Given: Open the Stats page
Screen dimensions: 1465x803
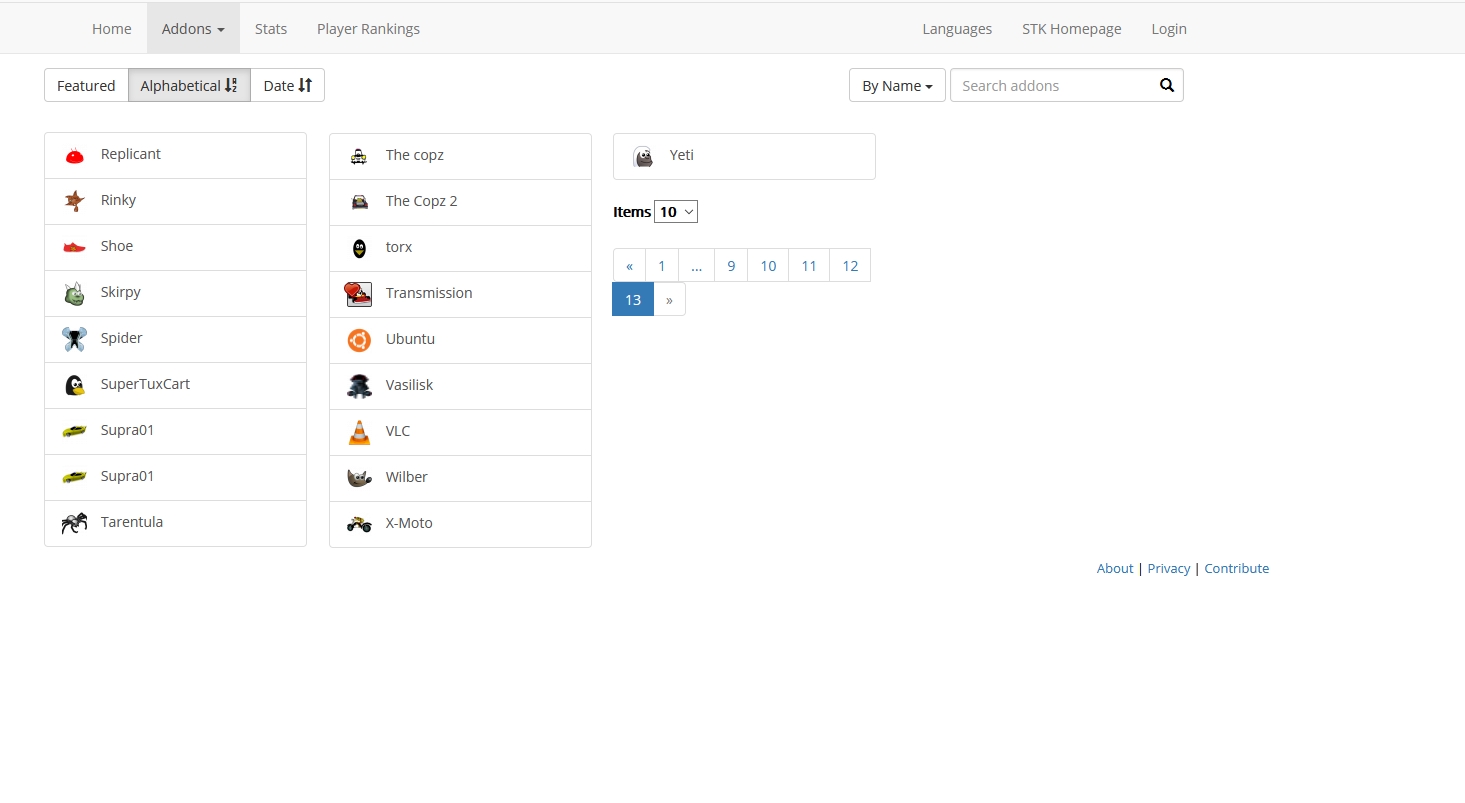Looking at the screenshot, I should click(271, 29).
